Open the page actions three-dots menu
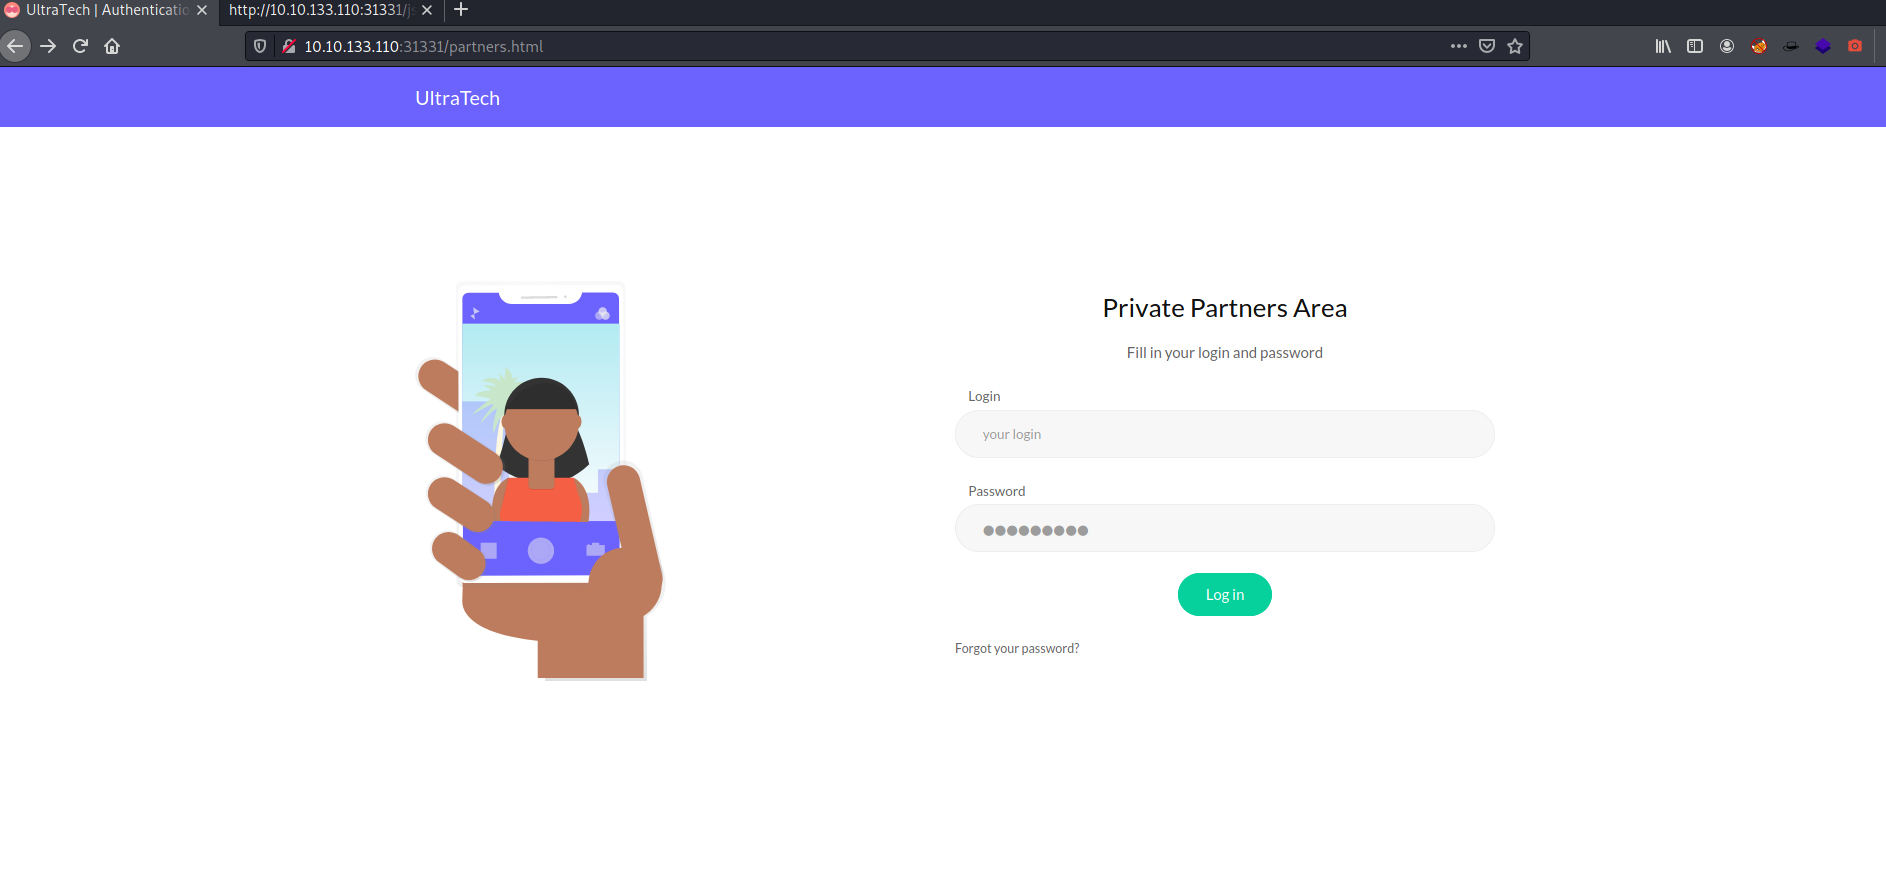Viewport: 1886px width, 875px height. (x=1459, y=46)
